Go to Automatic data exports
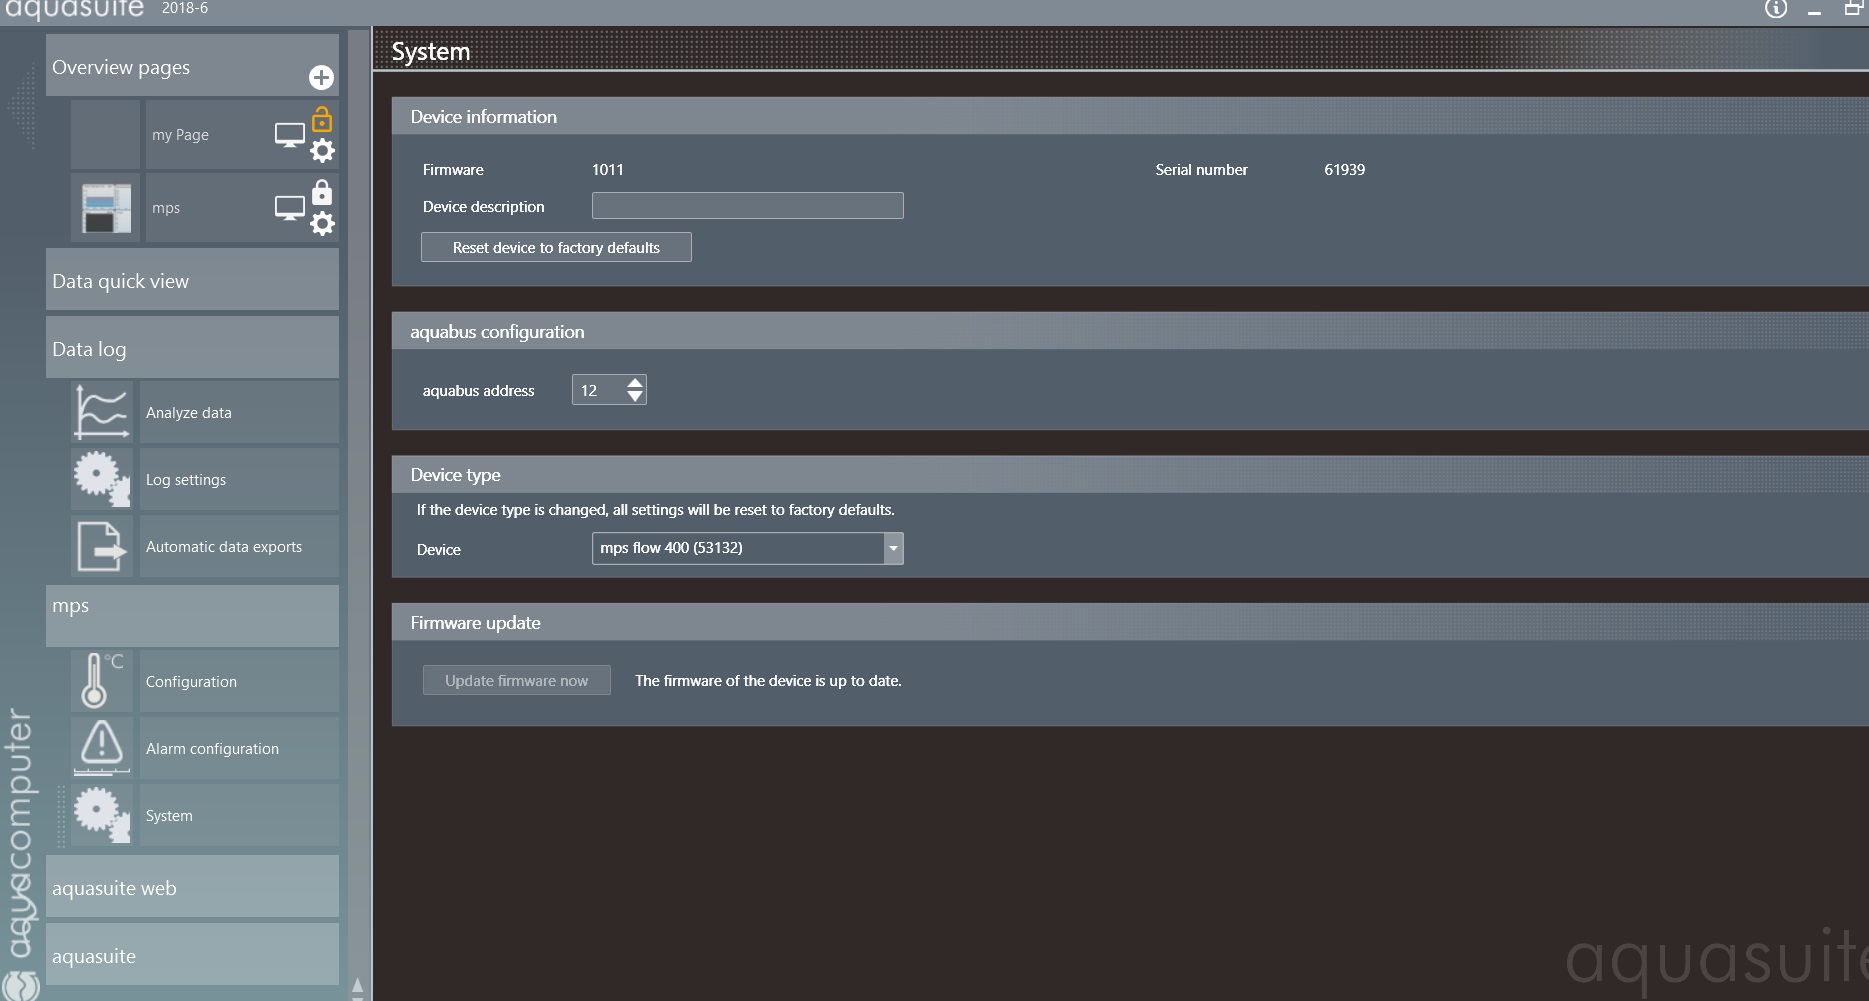 [239, 546]
